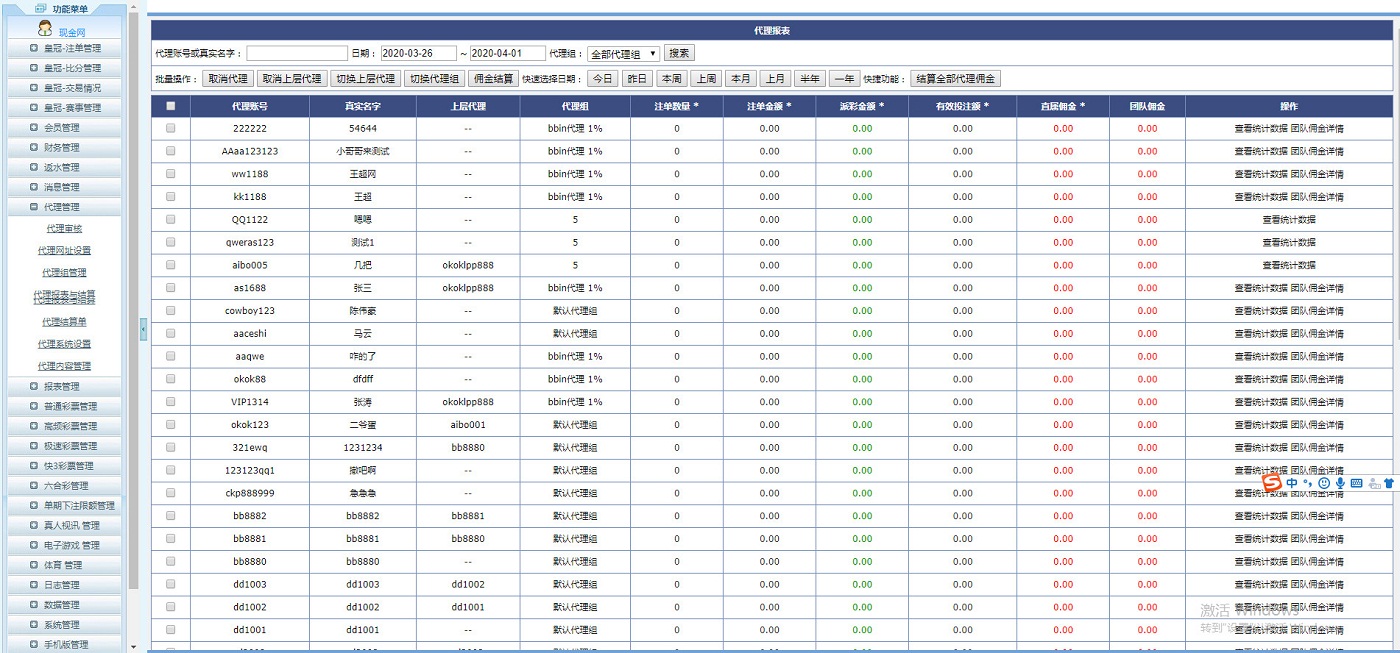Screen dimensions: 1400x653
Task: Focus the agent account name input field
Action: point(297,54)
